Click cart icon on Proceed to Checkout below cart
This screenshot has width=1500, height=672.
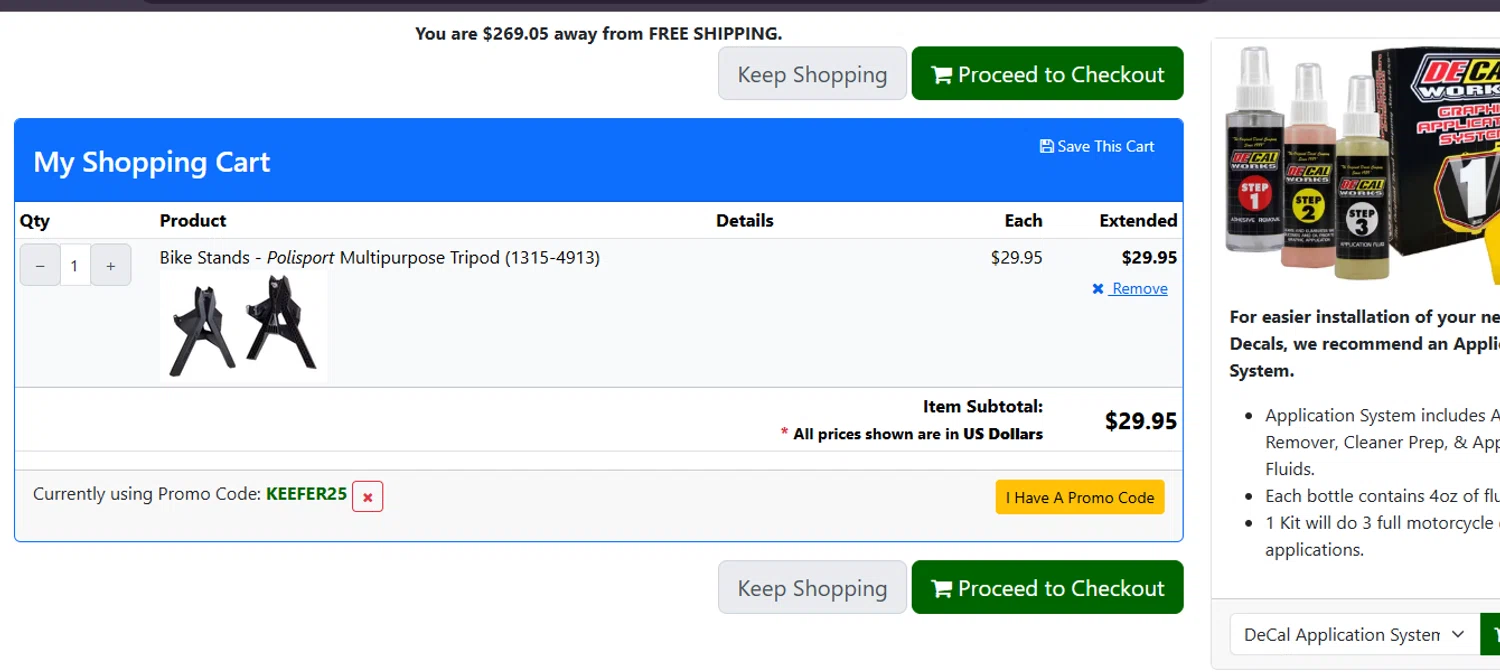click(x=941, y=589)
